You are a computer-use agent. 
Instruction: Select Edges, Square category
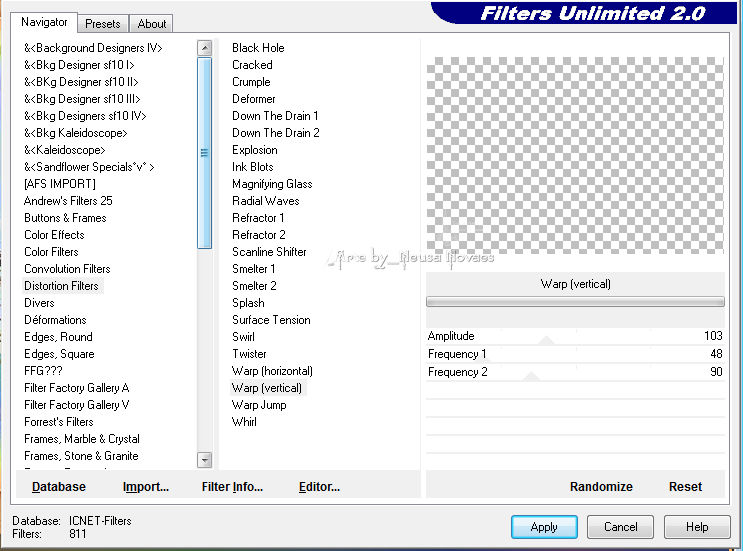tap(59, 354)
